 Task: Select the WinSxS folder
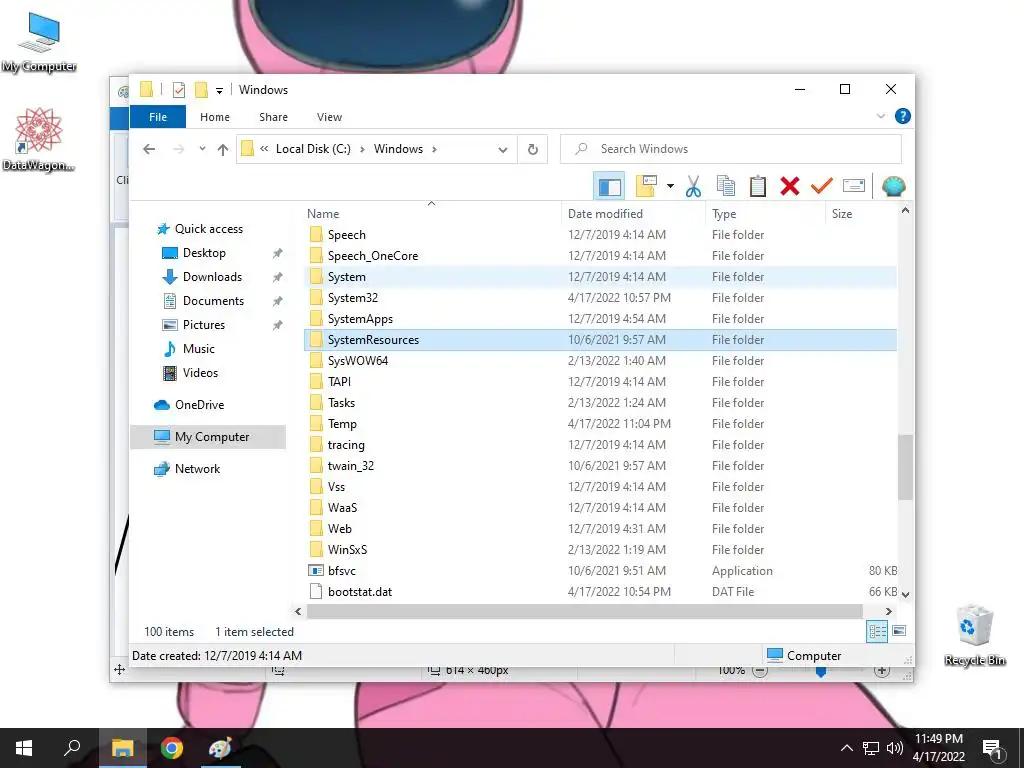(601, 550)
